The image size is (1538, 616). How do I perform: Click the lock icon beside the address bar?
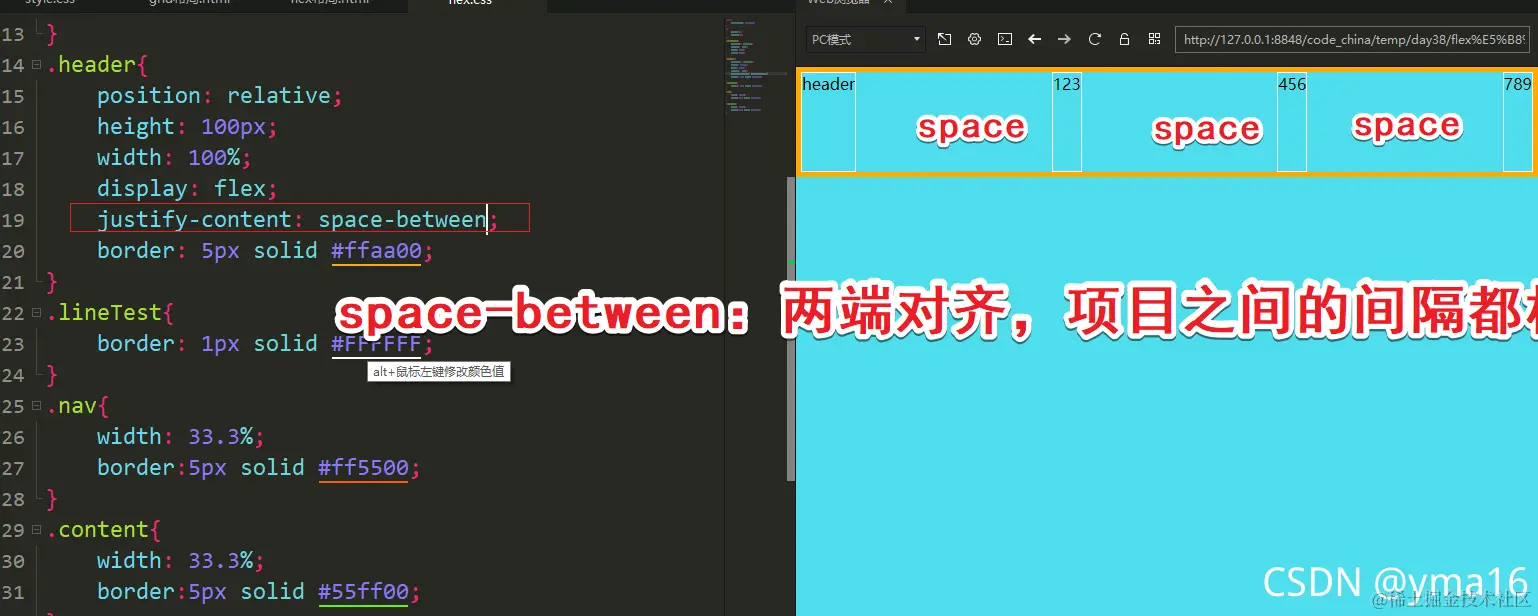[1124, 39]
